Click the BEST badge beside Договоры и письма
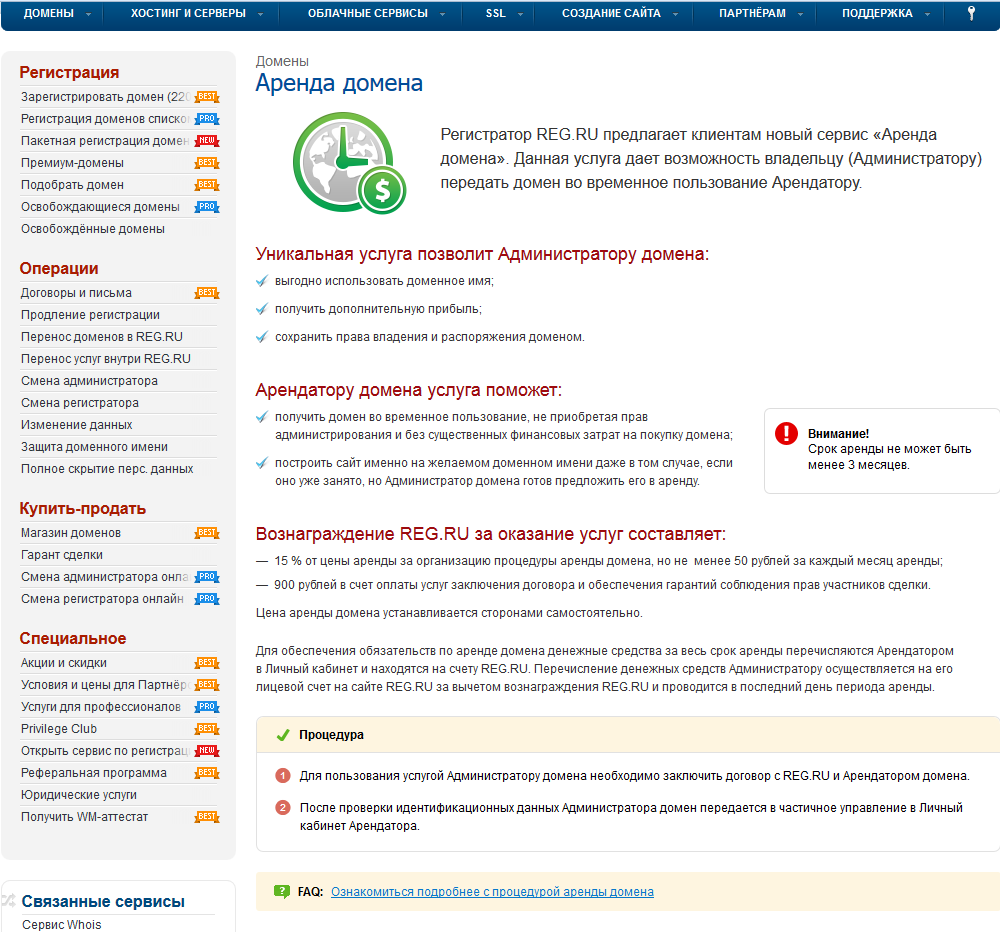1000x932 pixels. 207,293
